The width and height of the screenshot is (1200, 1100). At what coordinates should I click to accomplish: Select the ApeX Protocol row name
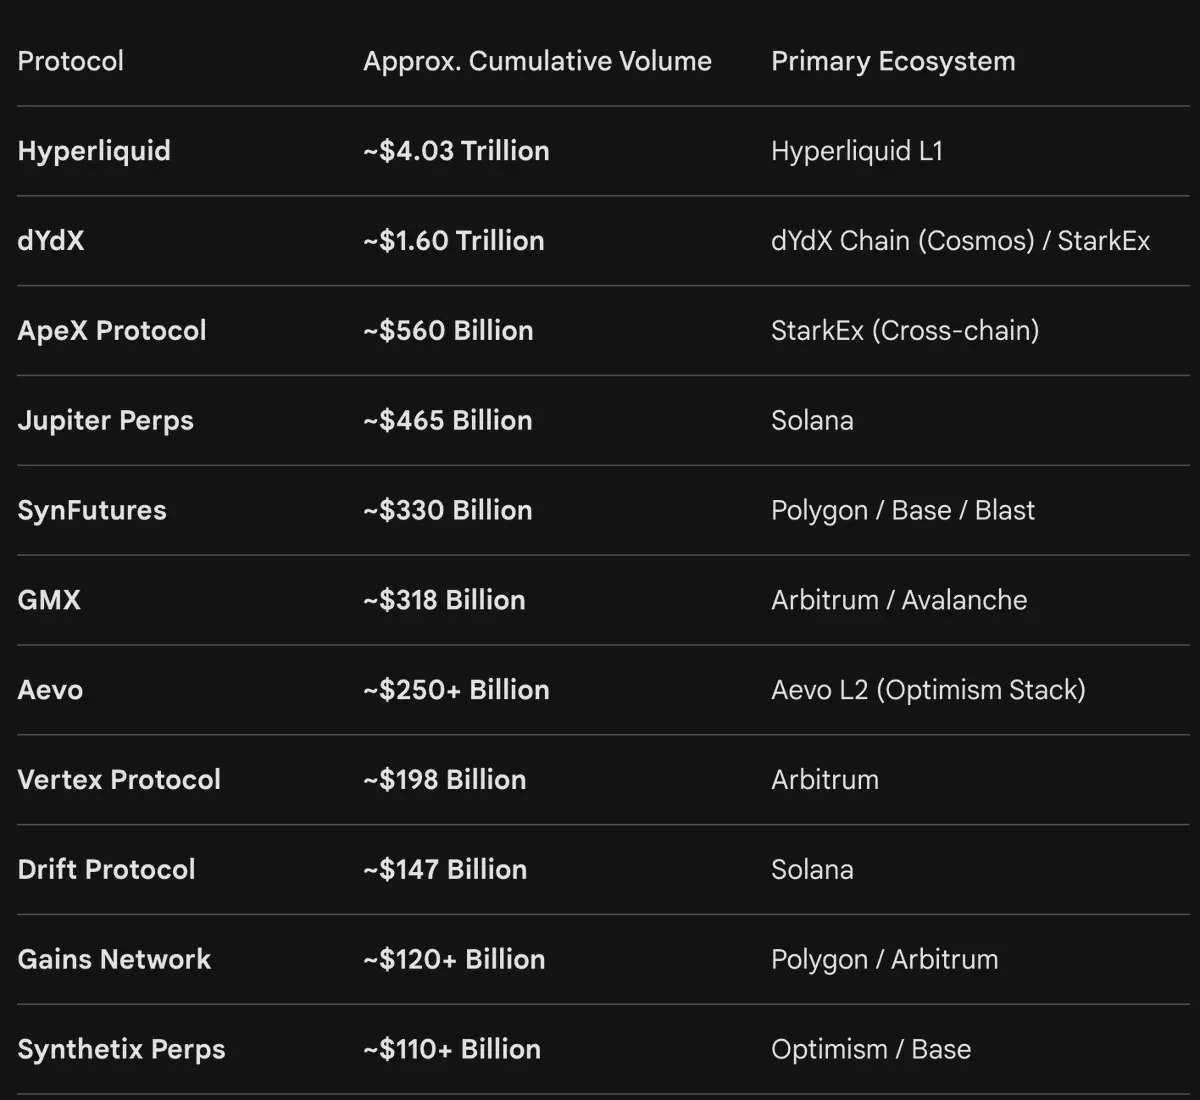click(x=112, y=331)
